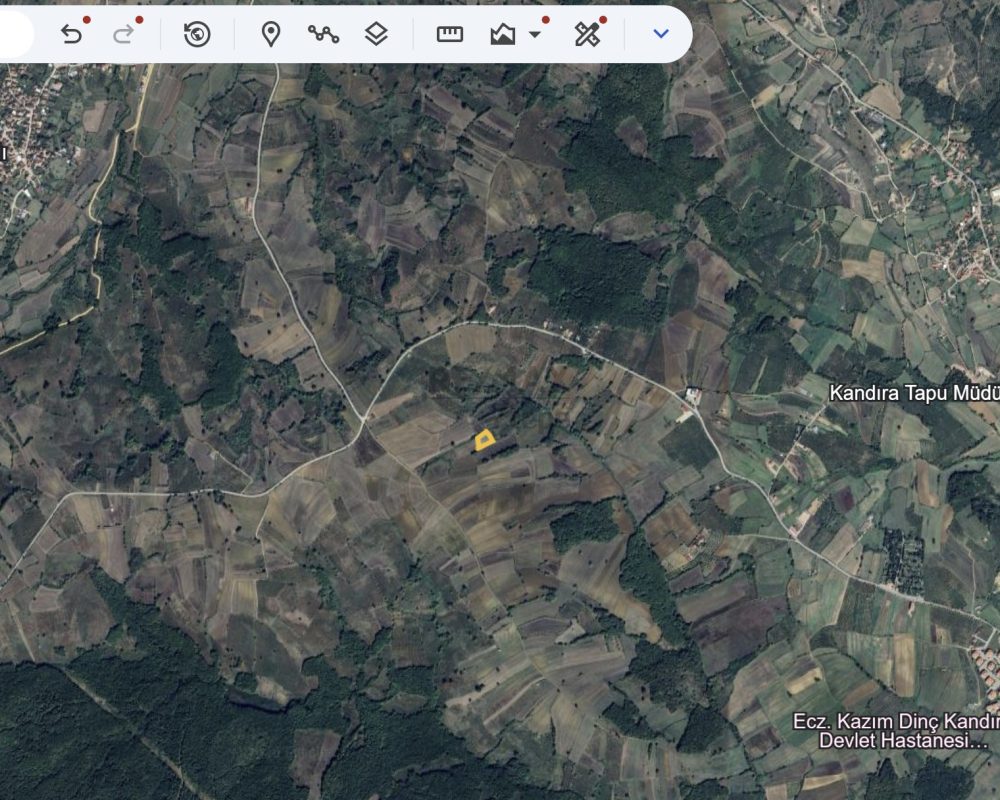The width and height of the screenshot is (1000, 800).
Task: Click the Kandıra Tapu Müdü map label
Action: pyautogui.click(x=914, y=393)
